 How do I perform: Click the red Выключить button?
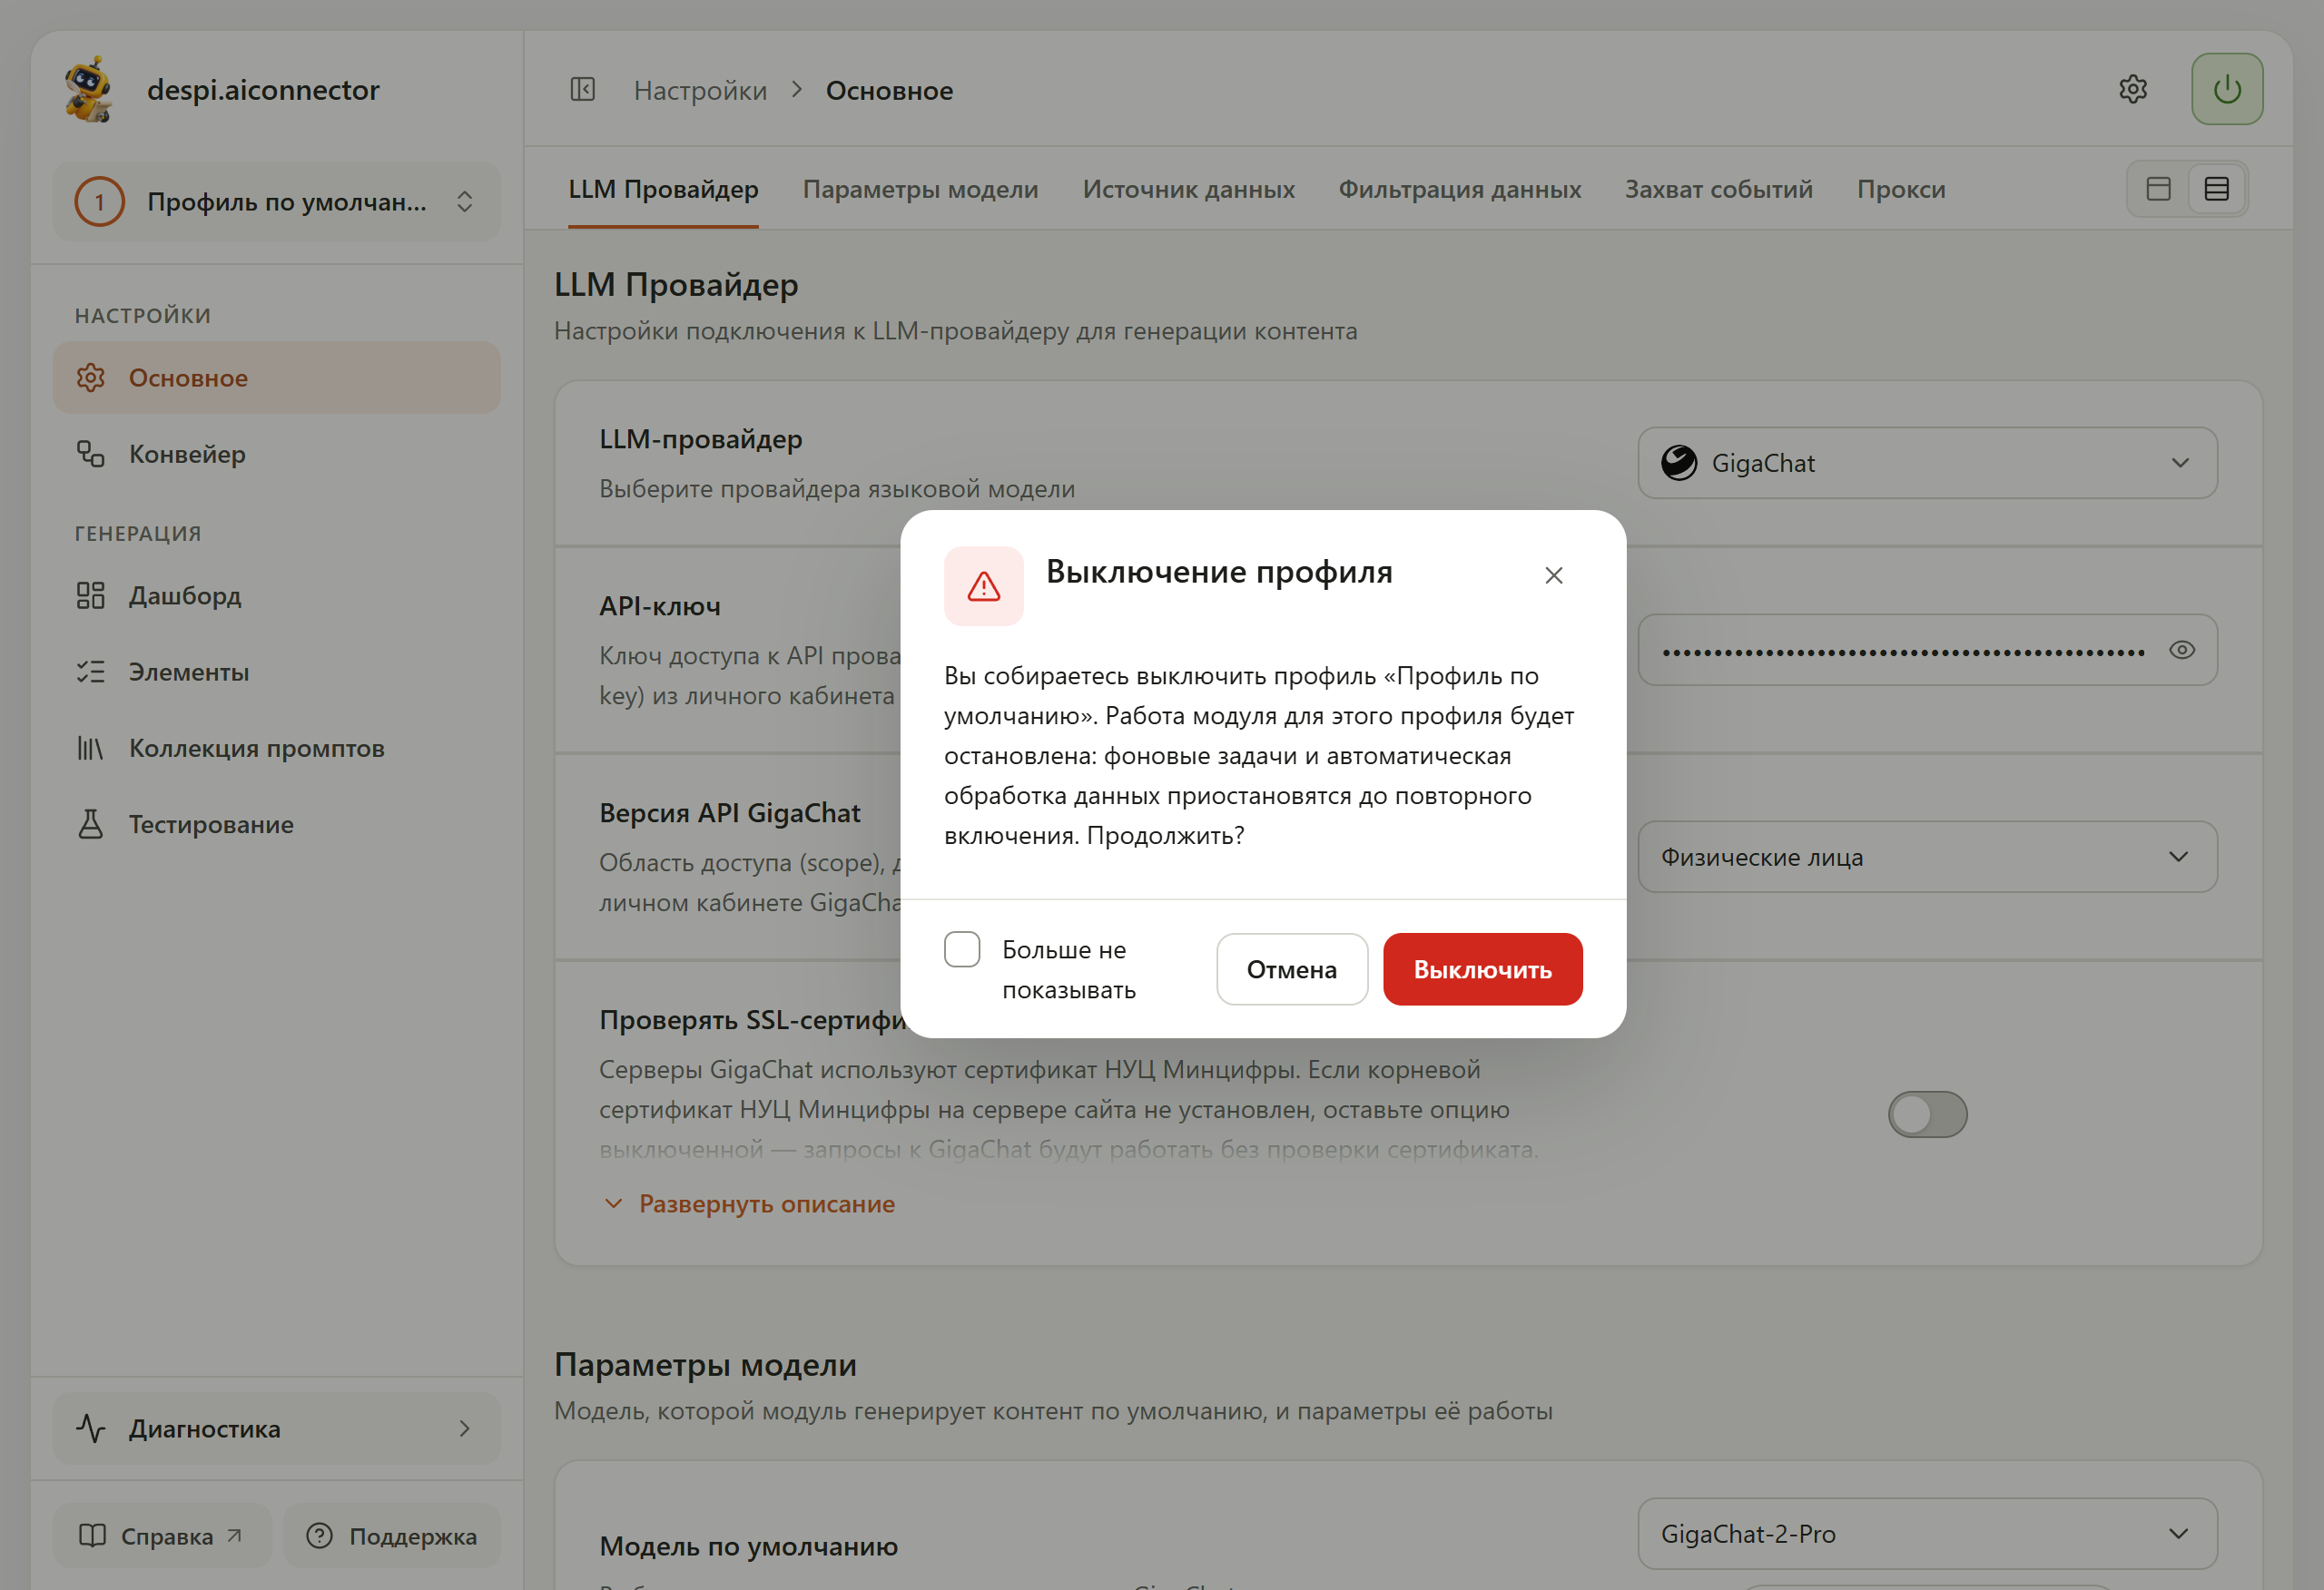click(1482, 970)
